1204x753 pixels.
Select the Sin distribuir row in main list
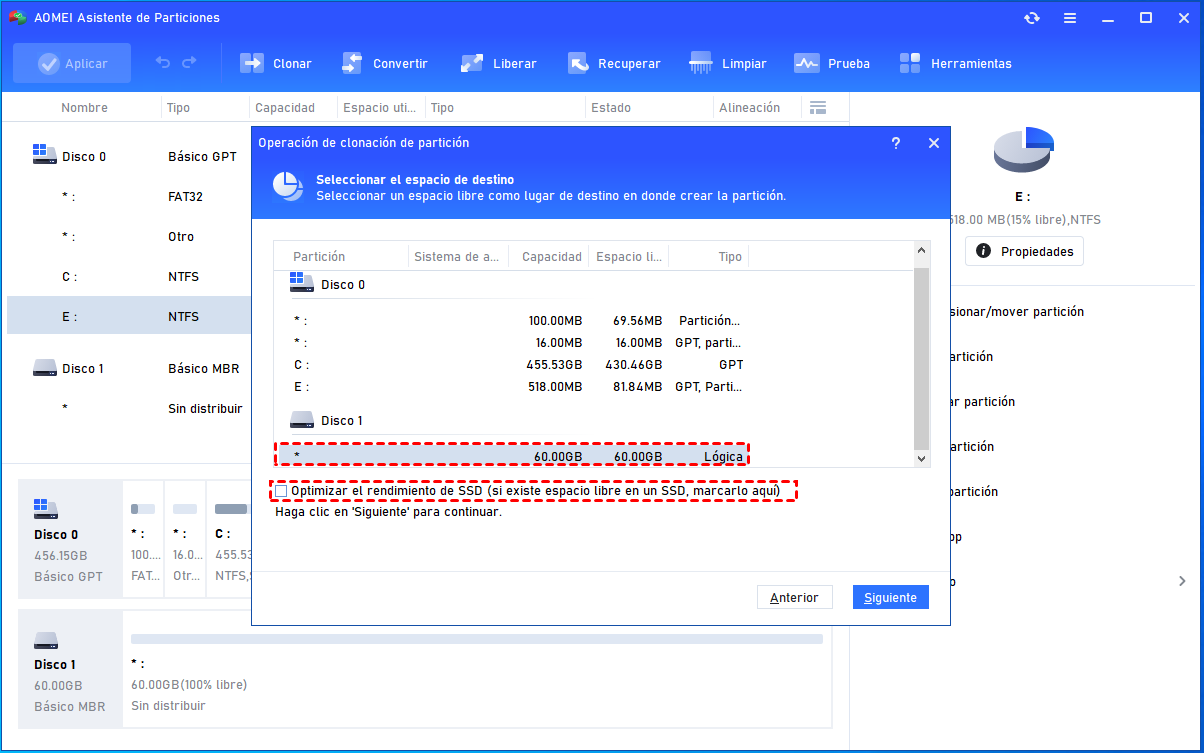point(128,408)
